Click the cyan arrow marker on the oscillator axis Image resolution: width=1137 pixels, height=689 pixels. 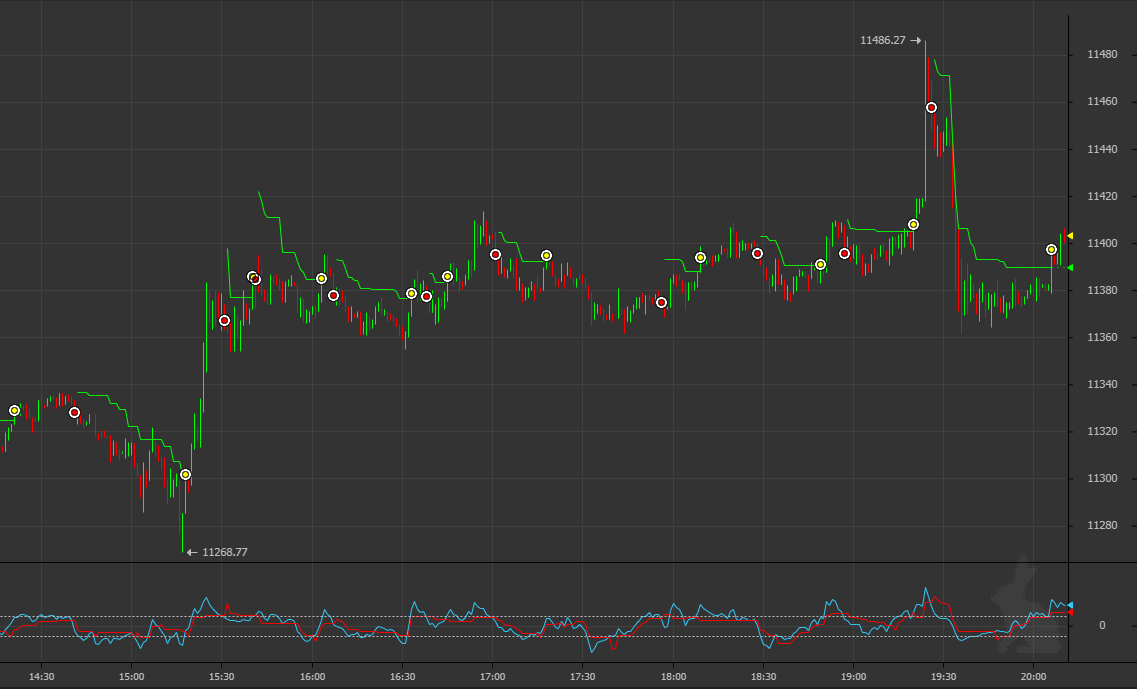[1070, 605]
